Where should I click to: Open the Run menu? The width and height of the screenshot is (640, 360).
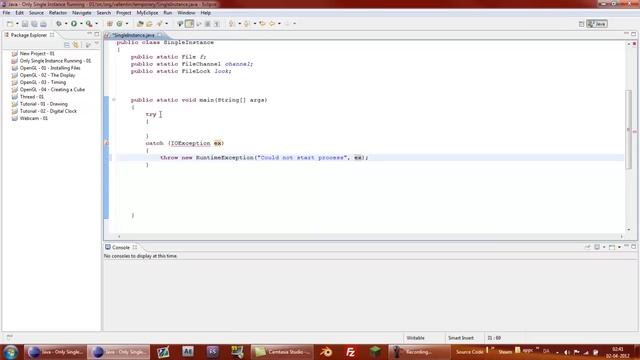click(168, 13)
